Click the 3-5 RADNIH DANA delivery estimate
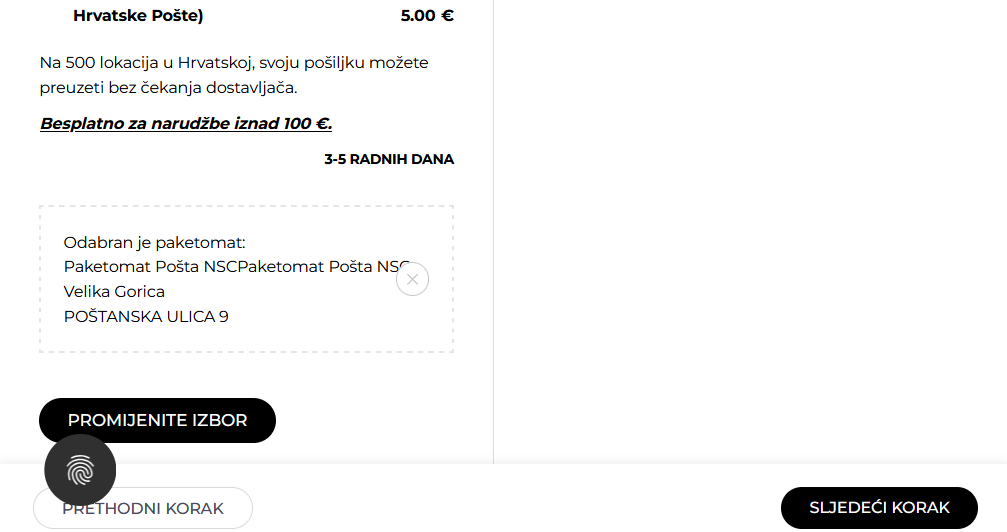 389,159
